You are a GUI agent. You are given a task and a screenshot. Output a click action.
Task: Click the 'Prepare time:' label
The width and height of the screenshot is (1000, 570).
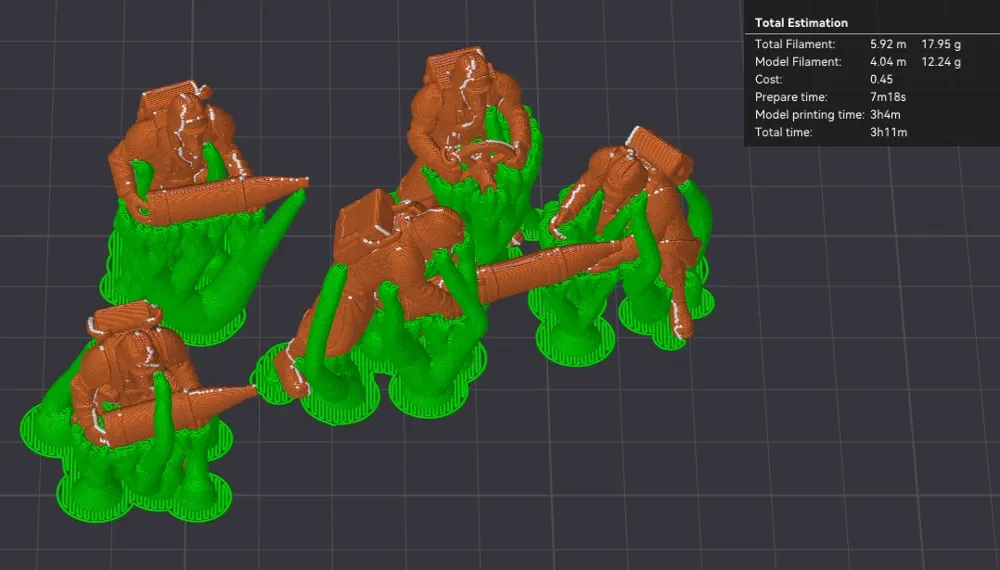(x=791, y=97)
